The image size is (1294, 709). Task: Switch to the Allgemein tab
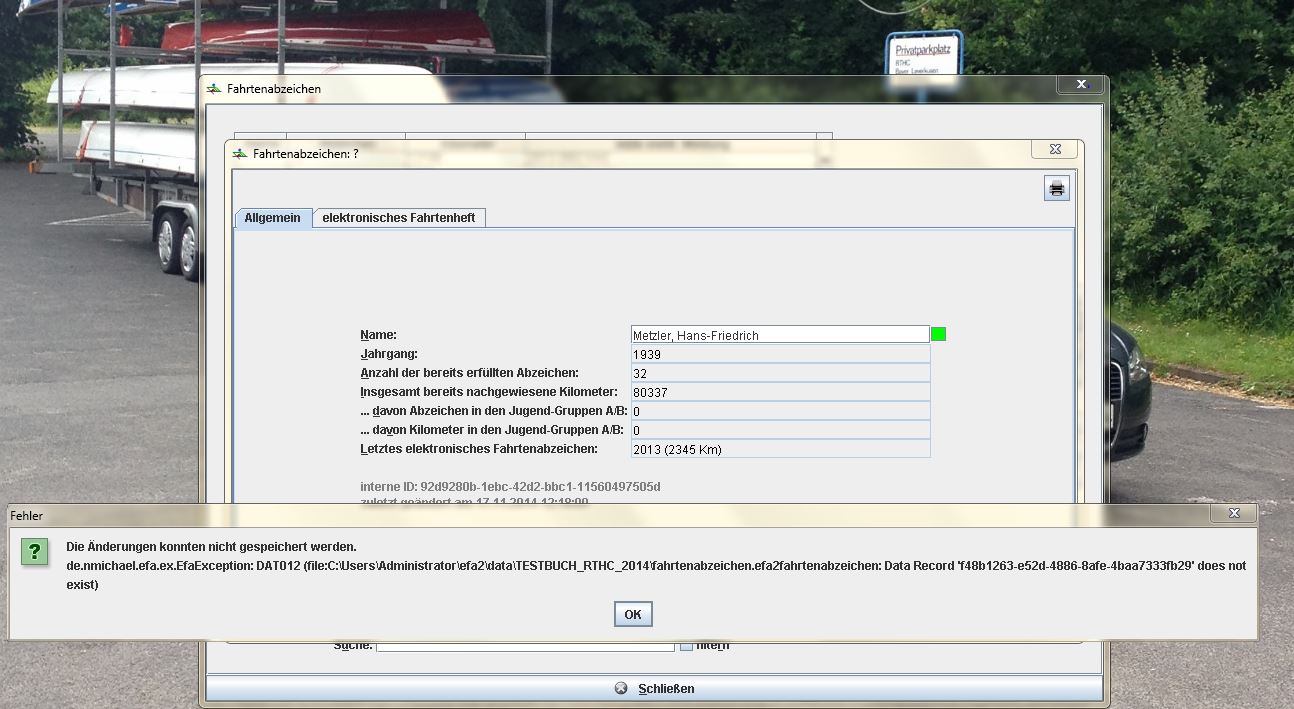[x=272, y=218]
